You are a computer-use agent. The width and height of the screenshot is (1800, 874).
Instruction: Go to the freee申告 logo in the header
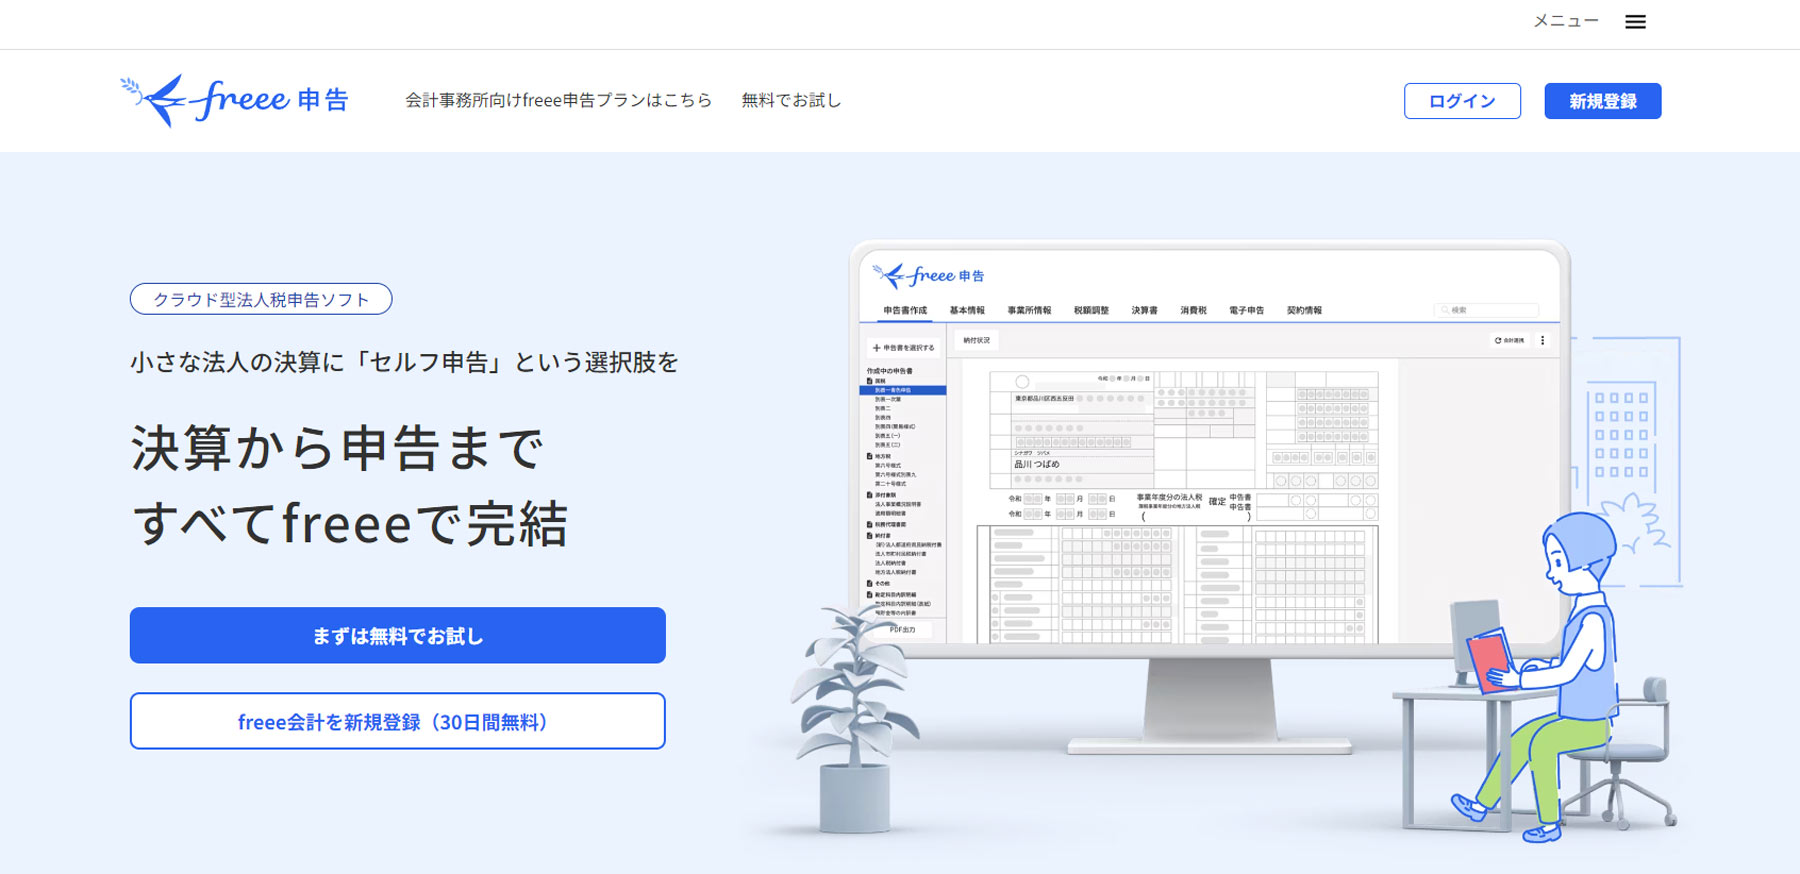[234, 100]
